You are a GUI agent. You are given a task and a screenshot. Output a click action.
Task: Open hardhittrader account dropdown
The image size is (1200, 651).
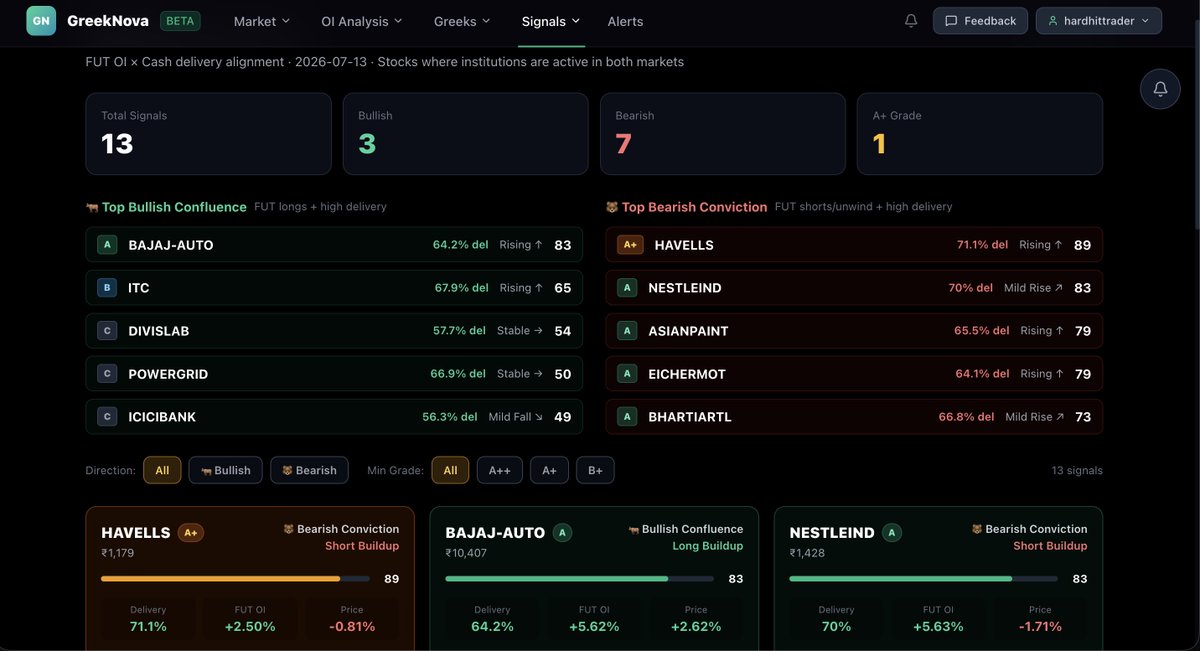click(x=1099, y=21)
